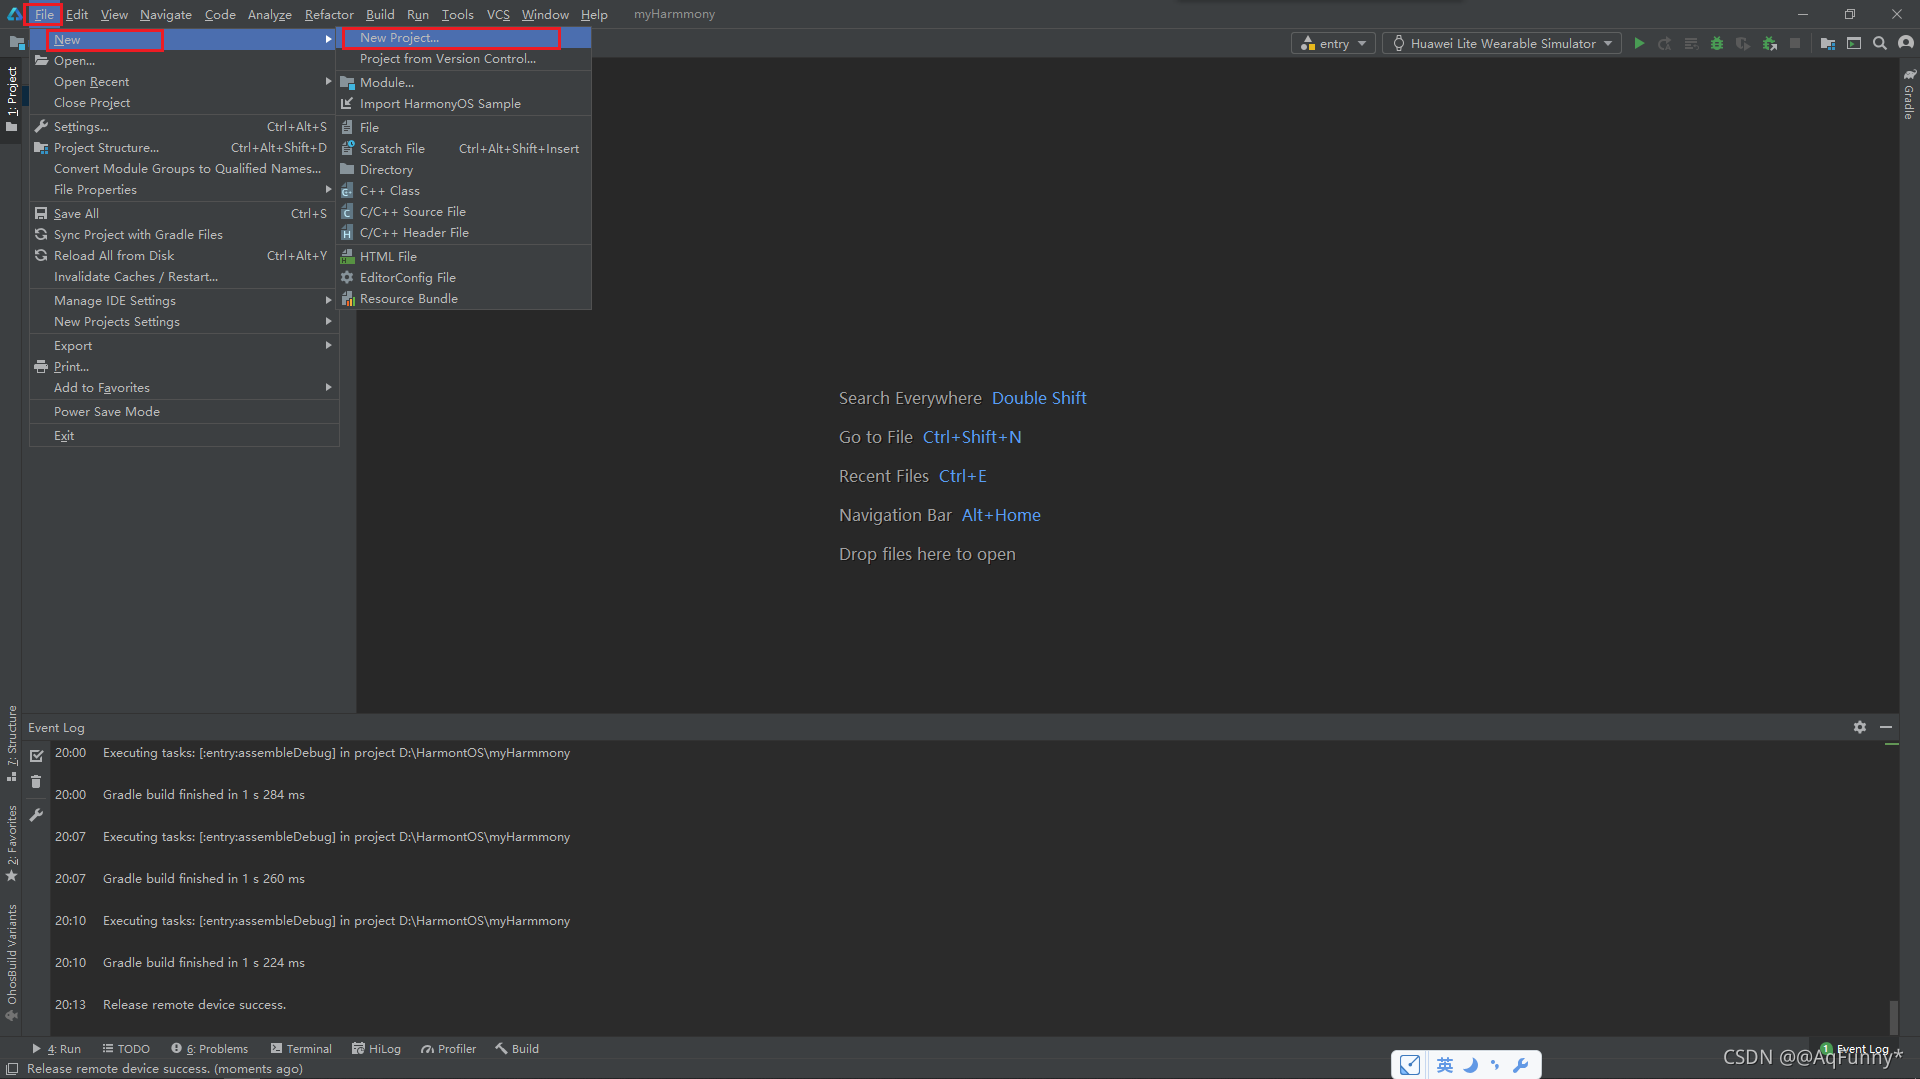Open the Terminal tool window button

tap(301, 1049)
